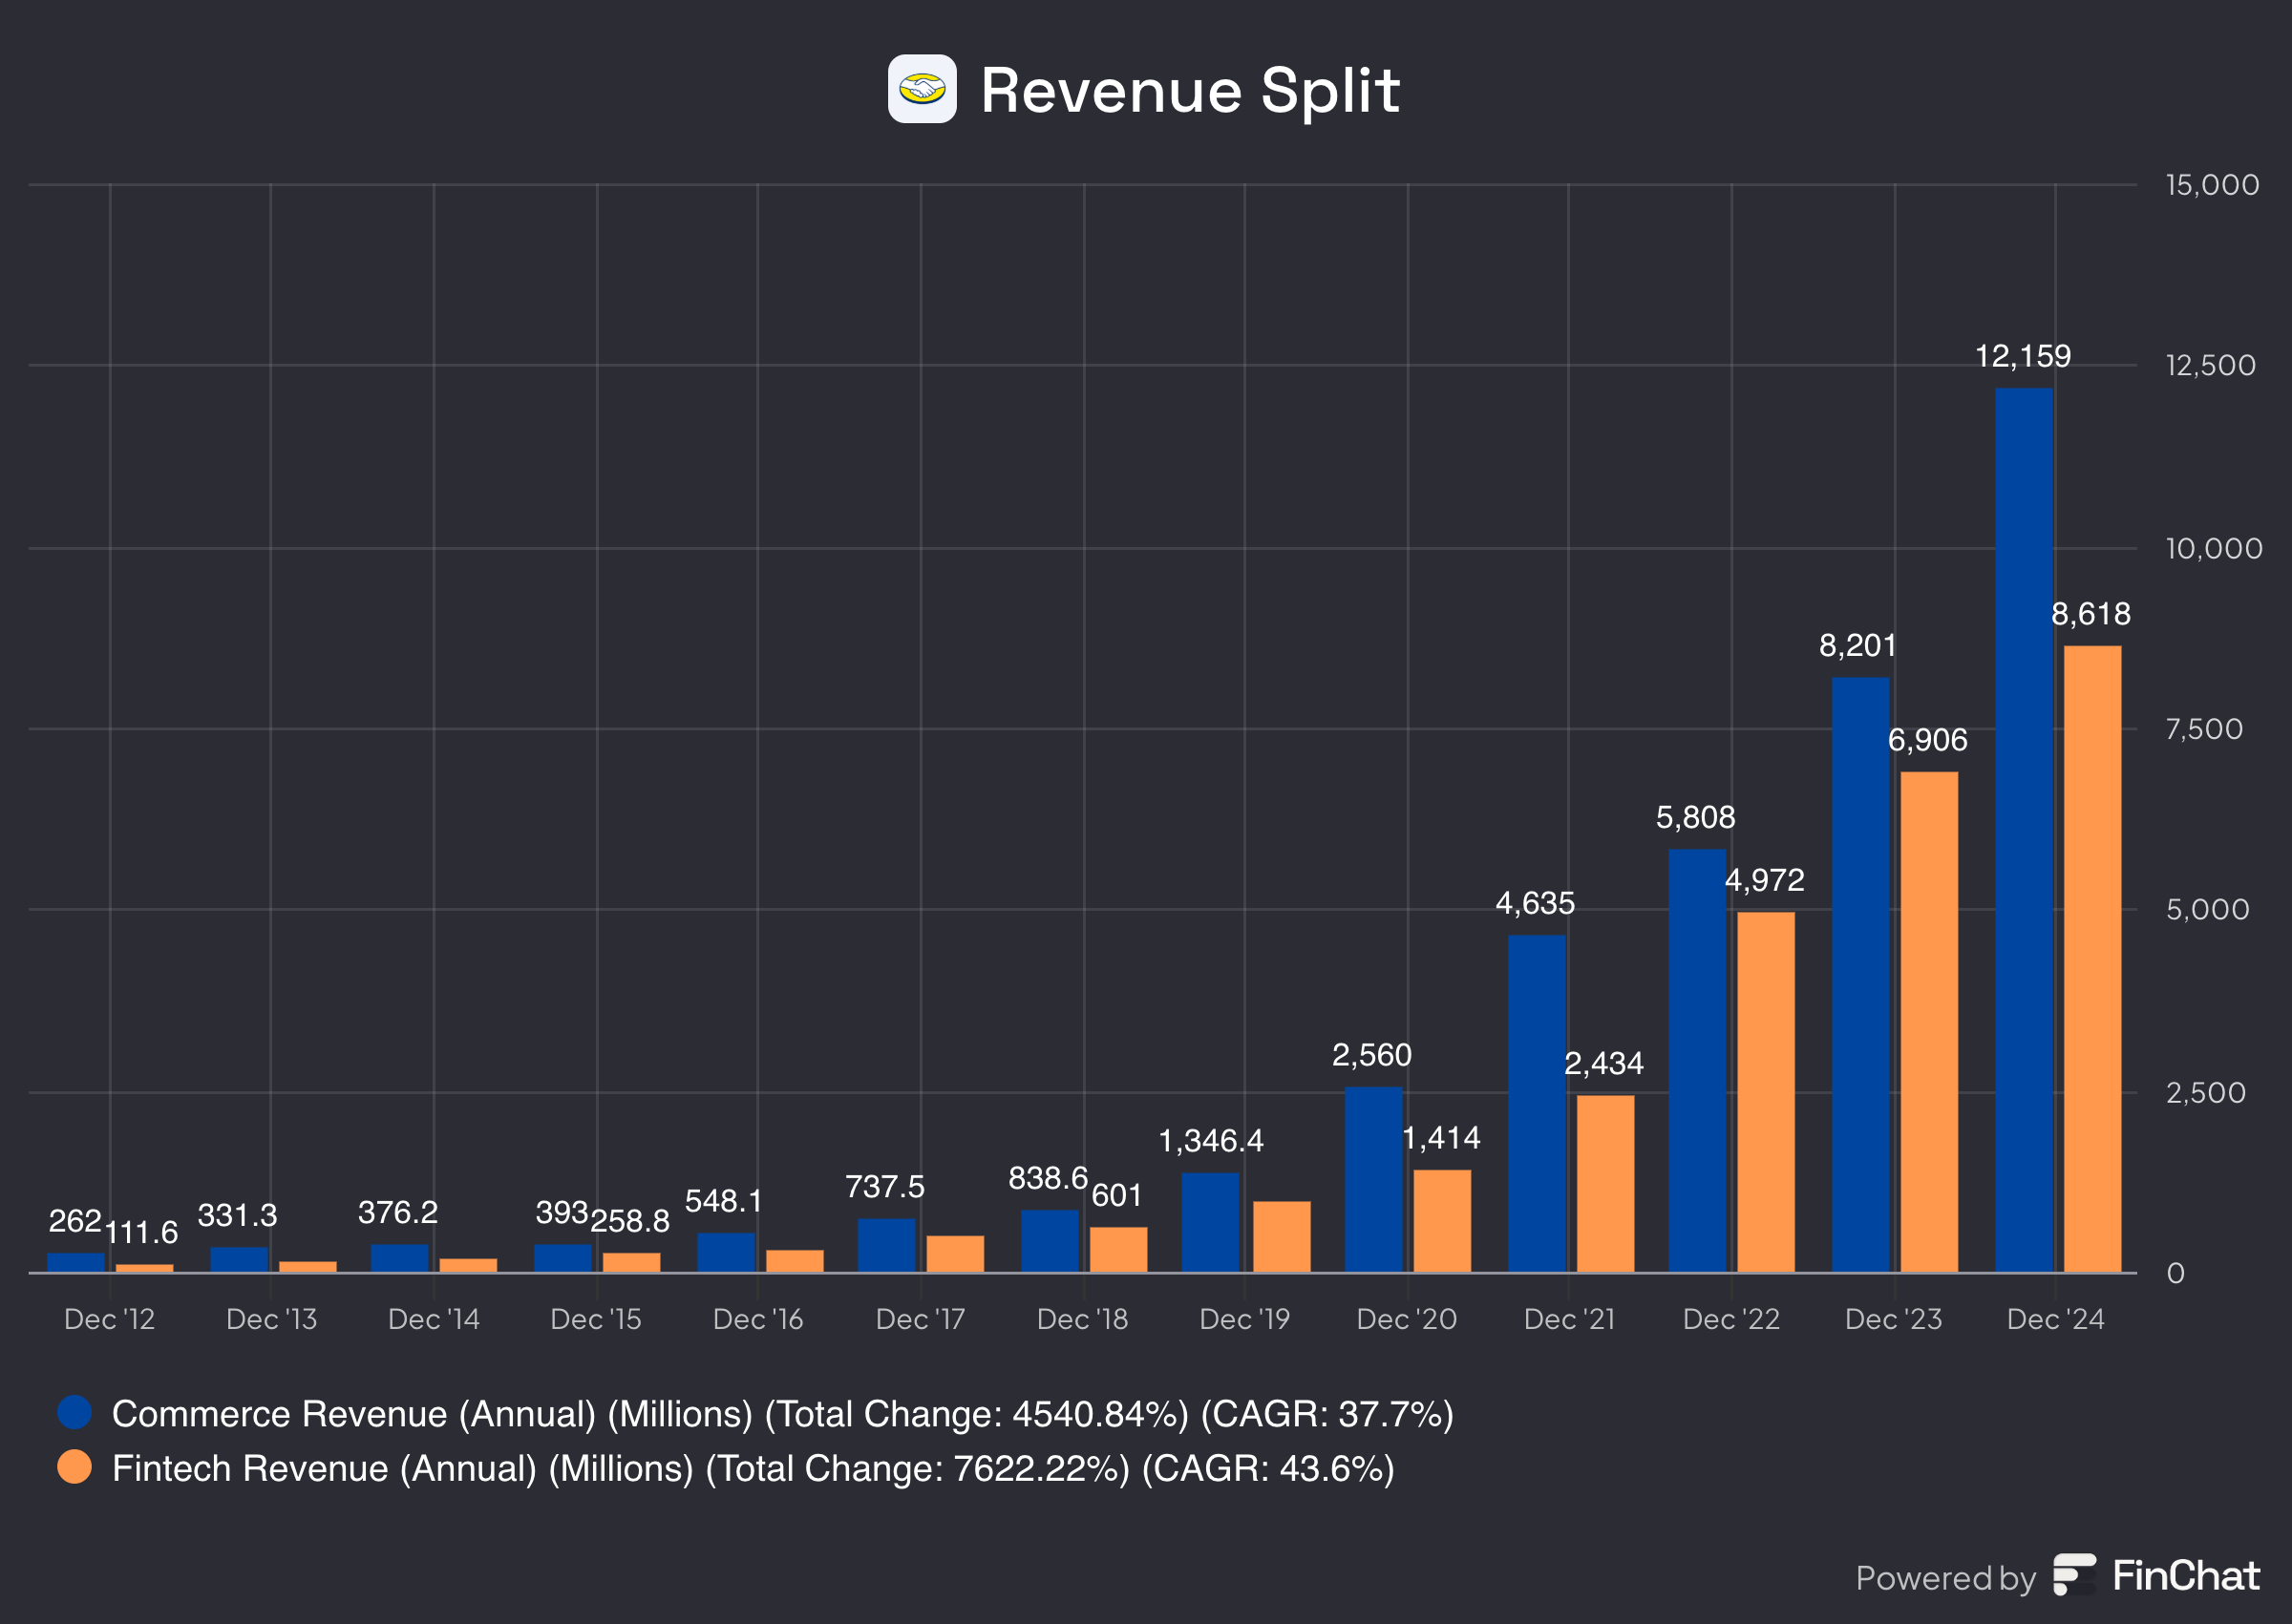The image size is (2292, 1624).
Task: Click the blue Dec '20 bar labeled 2,560
Action: (1373, 1179)
